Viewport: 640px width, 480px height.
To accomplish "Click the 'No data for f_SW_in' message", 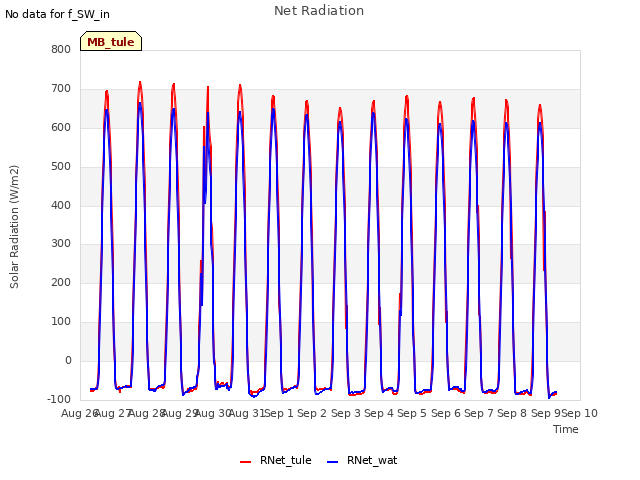I will 57,14.
